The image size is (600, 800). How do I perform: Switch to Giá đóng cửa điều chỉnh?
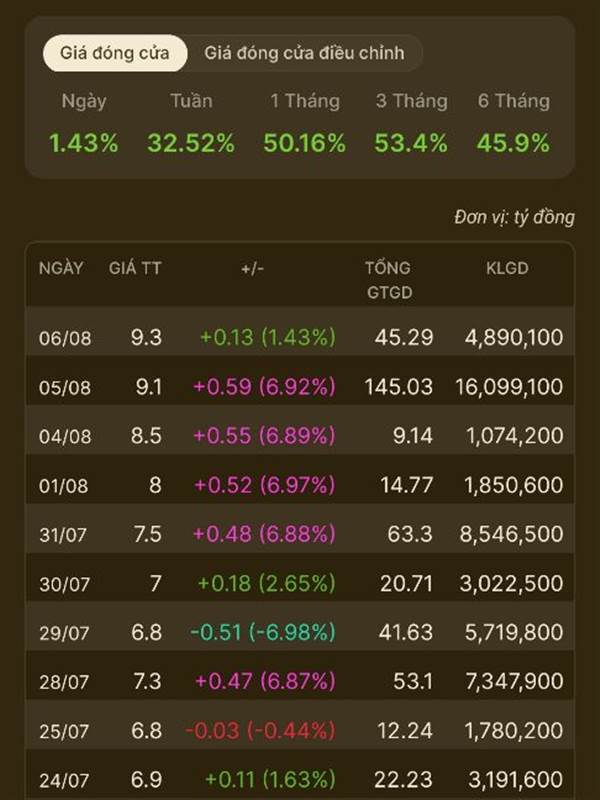click(x=305, y=53)
